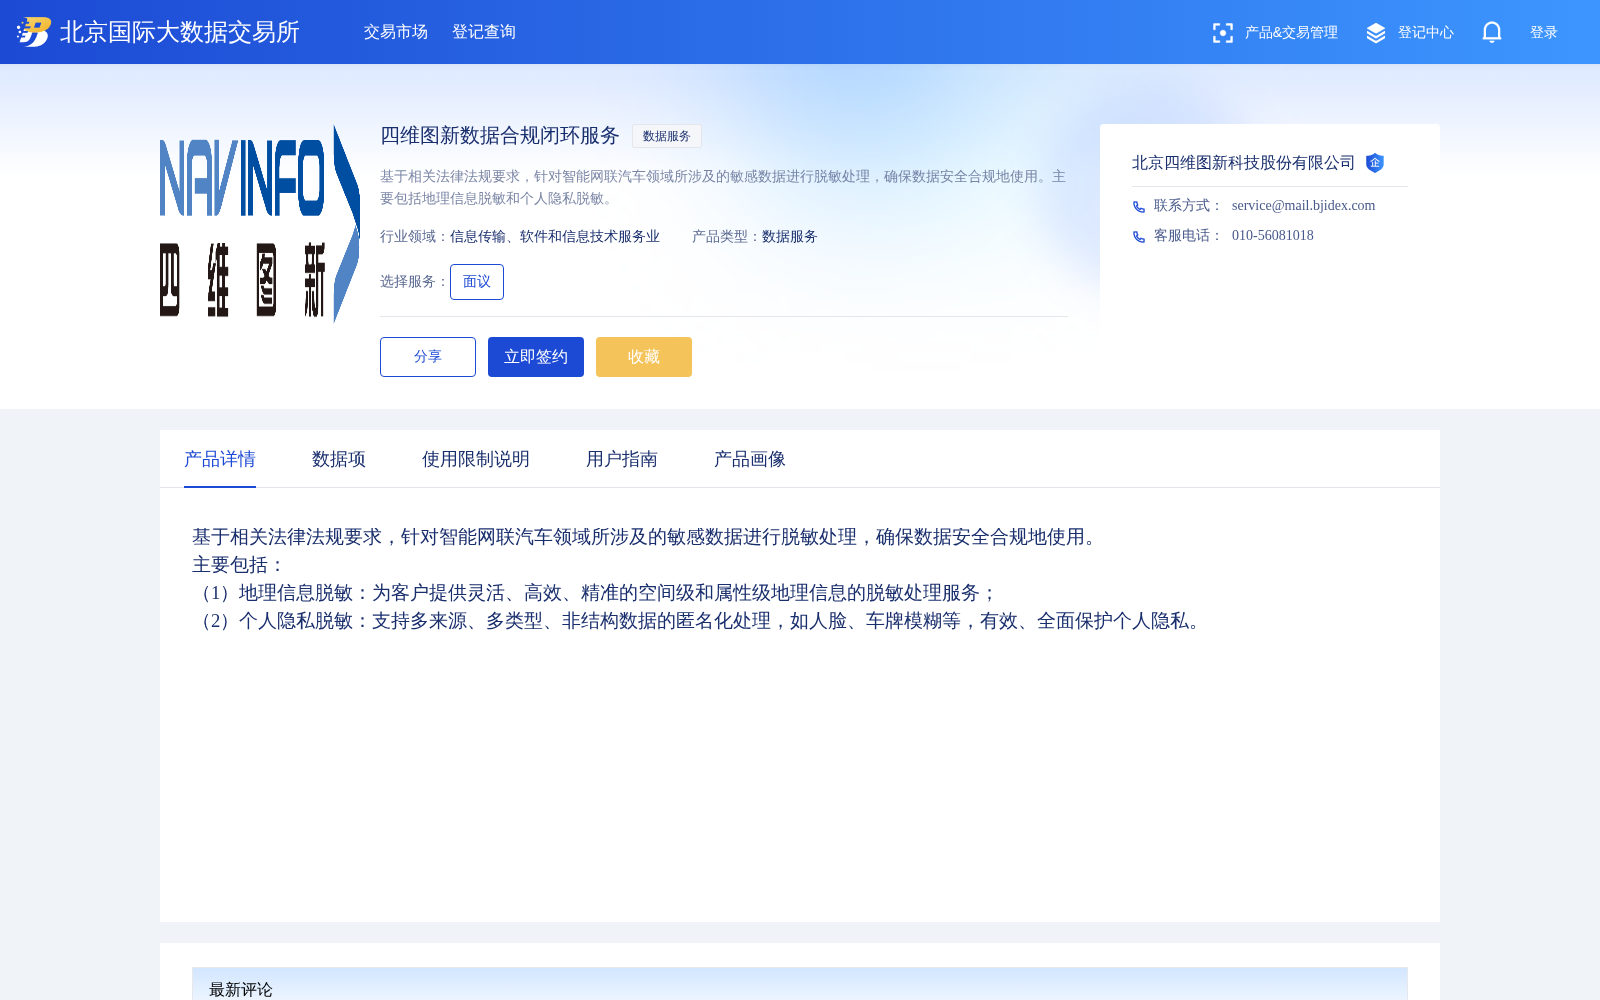Click the 产品类型 value 数据服务

click(x=790, y=237)
